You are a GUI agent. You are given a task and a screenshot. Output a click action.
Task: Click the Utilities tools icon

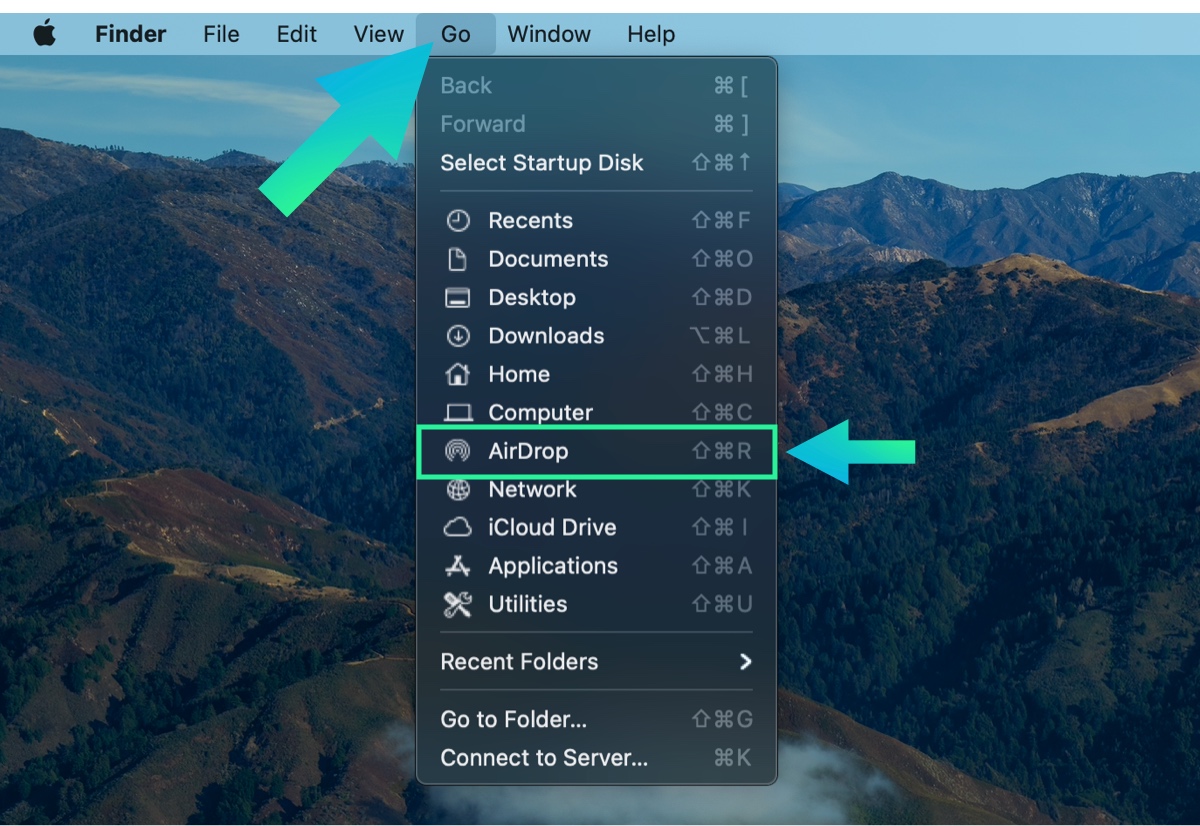[457, 604]
